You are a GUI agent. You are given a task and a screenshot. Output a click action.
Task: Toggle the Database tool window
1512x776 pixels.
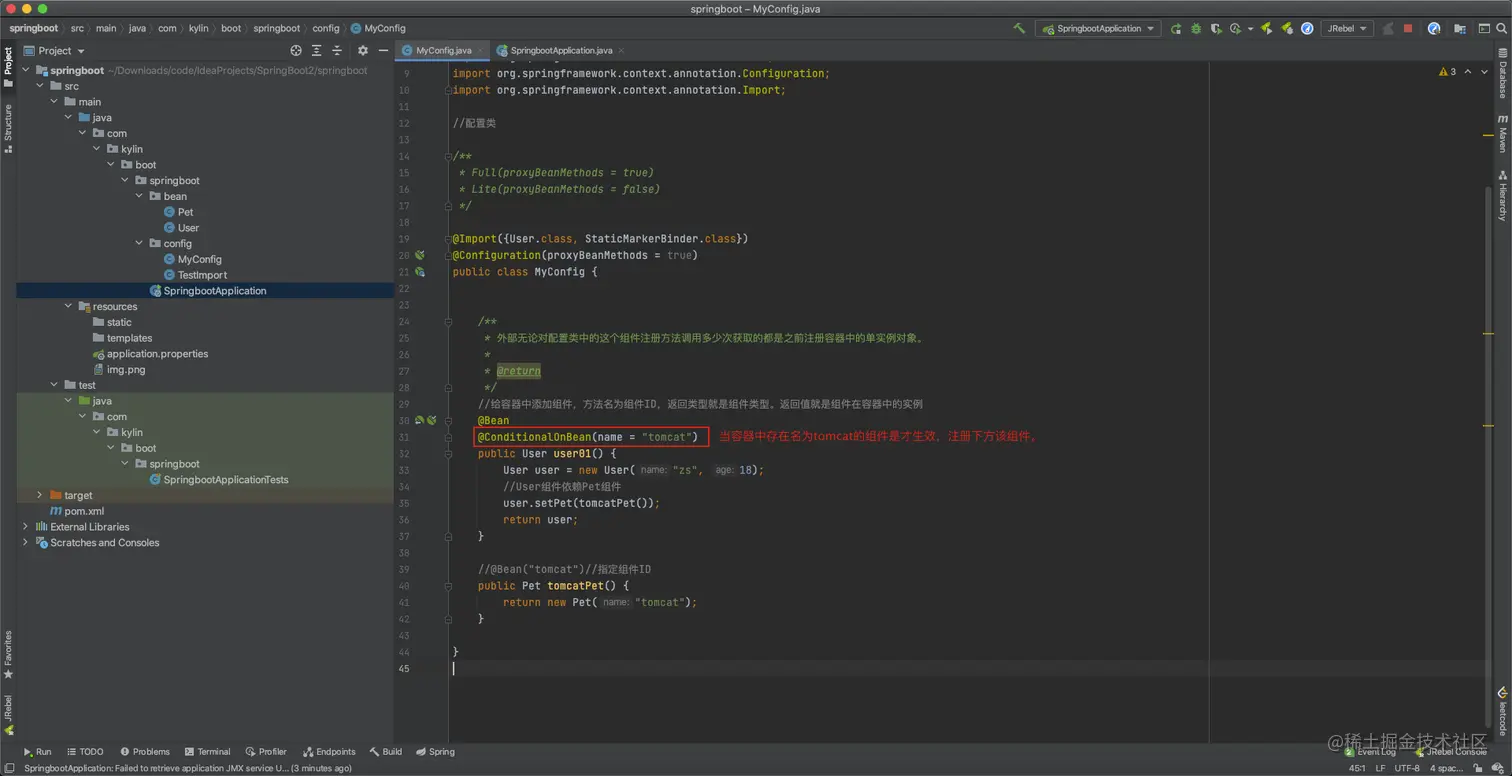coord(1502,76)
